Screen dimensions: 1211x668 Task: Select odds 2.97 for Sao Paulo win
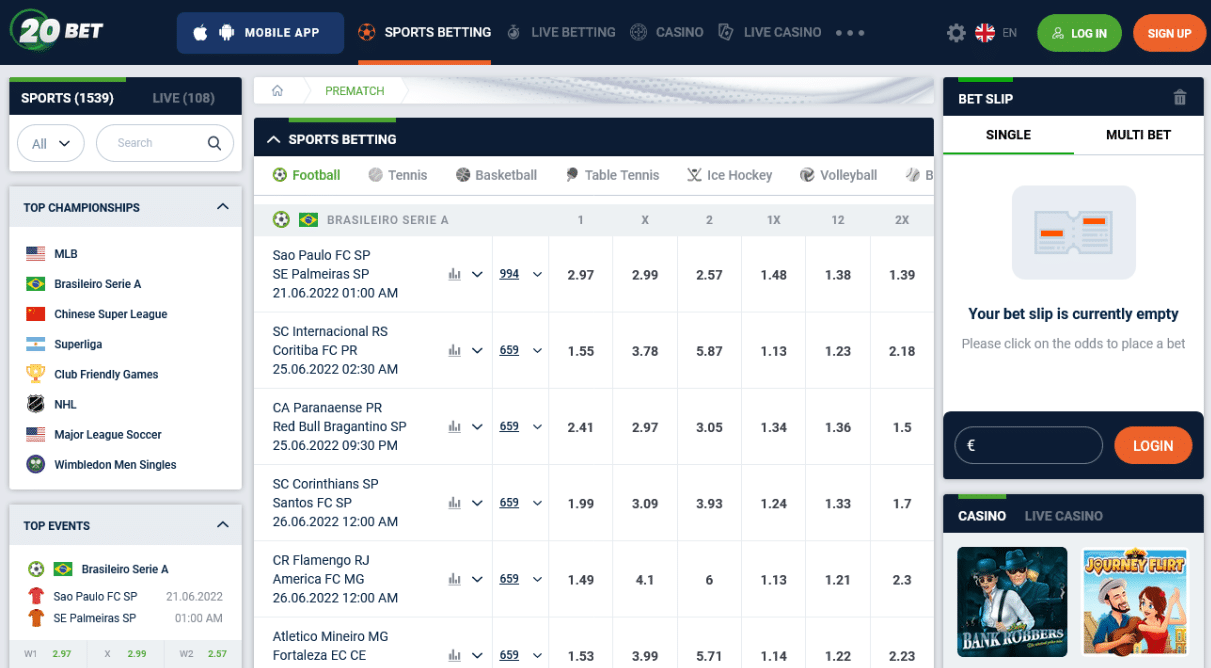pyautogui.click(x=581, y=275)
